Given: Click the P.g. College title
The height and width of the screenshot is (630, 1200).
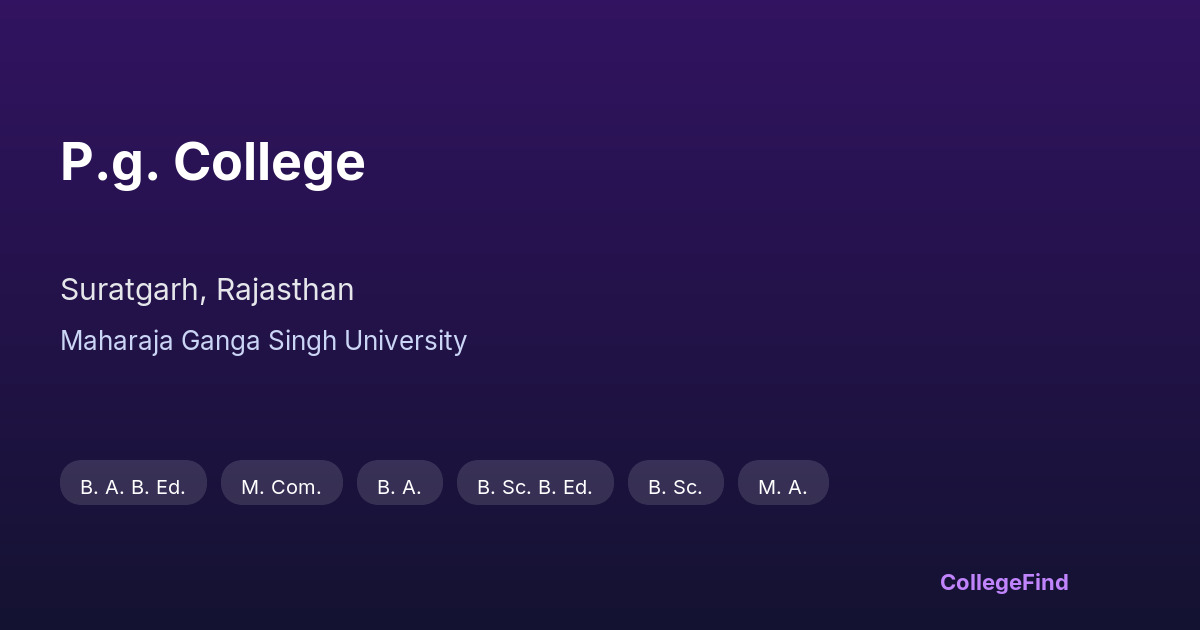Looking at the screenshot, I should coord(212,162).
